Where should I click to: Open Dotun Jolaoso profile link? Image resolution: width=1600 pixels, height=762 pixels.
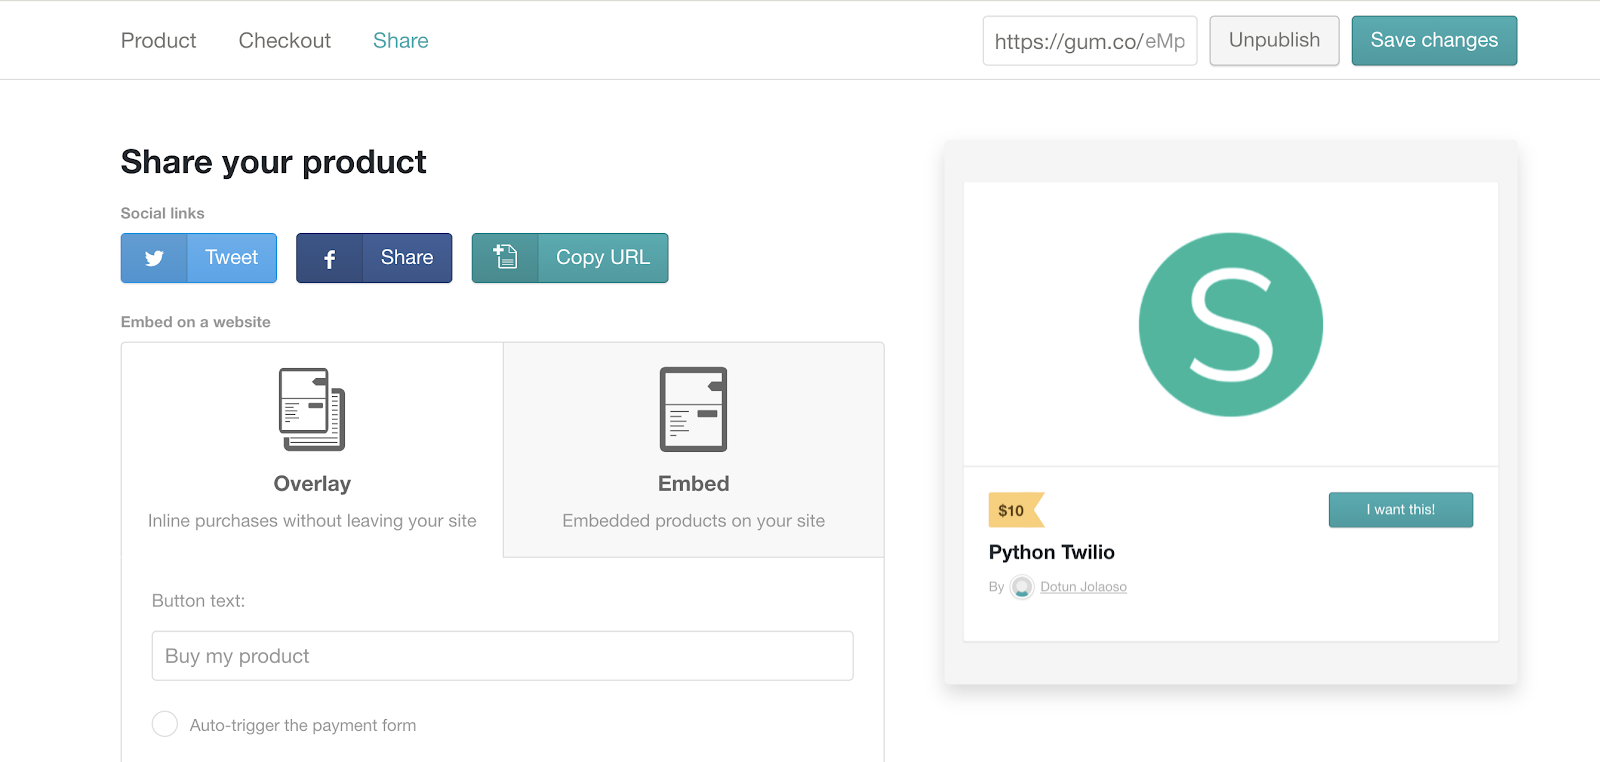click(1083, 587)
